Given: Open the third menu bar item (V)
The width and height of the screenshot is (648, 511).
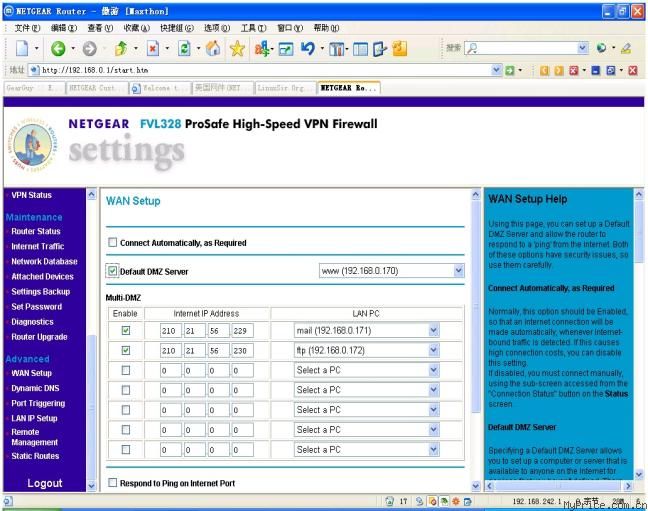Looking at the screenshot, I should 100,28.
